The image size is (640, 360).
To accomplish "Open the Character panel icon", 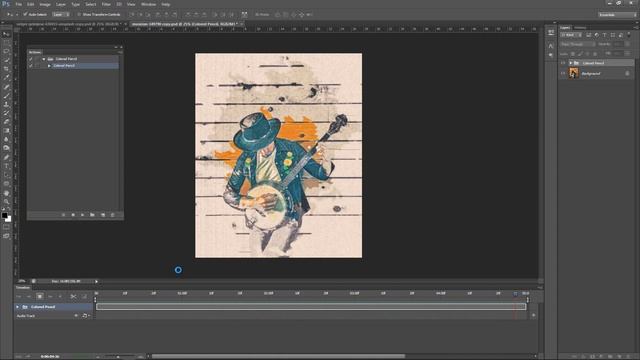I will (551, 45).
